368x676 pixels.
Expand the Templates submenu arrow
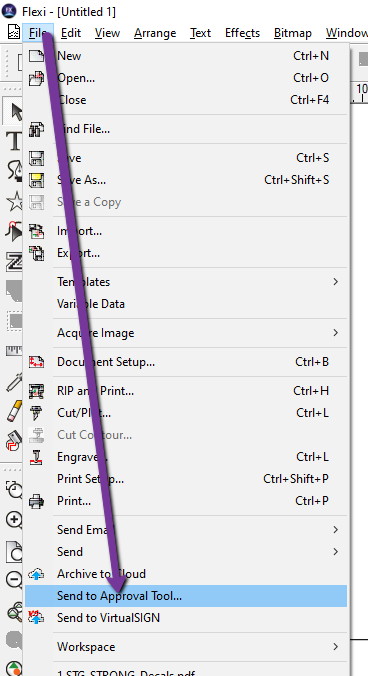click(336, 282)
